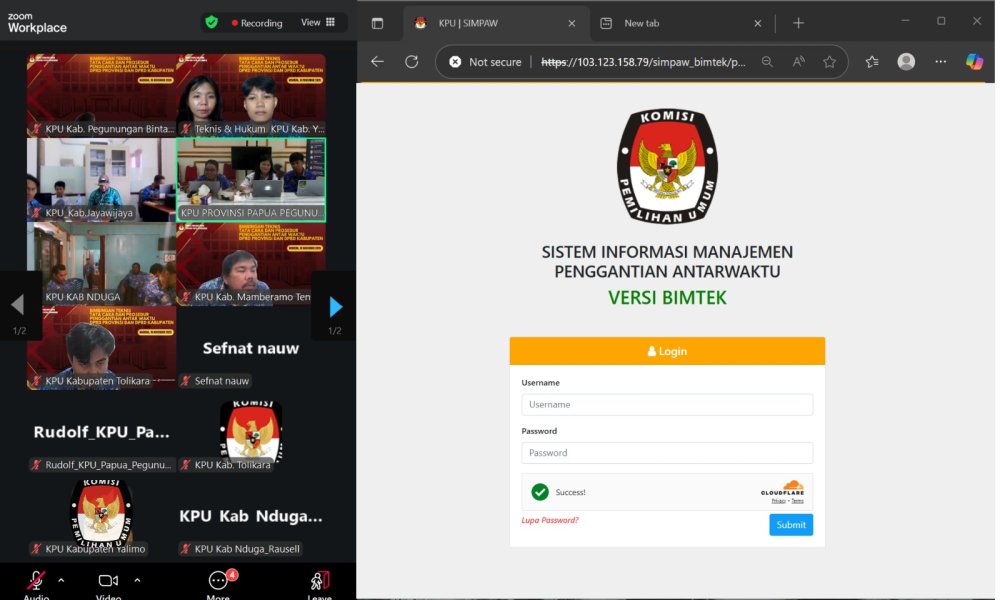1000x600 pixels.
Task: Start video using the camera icon
Action: tap(108, 581)
